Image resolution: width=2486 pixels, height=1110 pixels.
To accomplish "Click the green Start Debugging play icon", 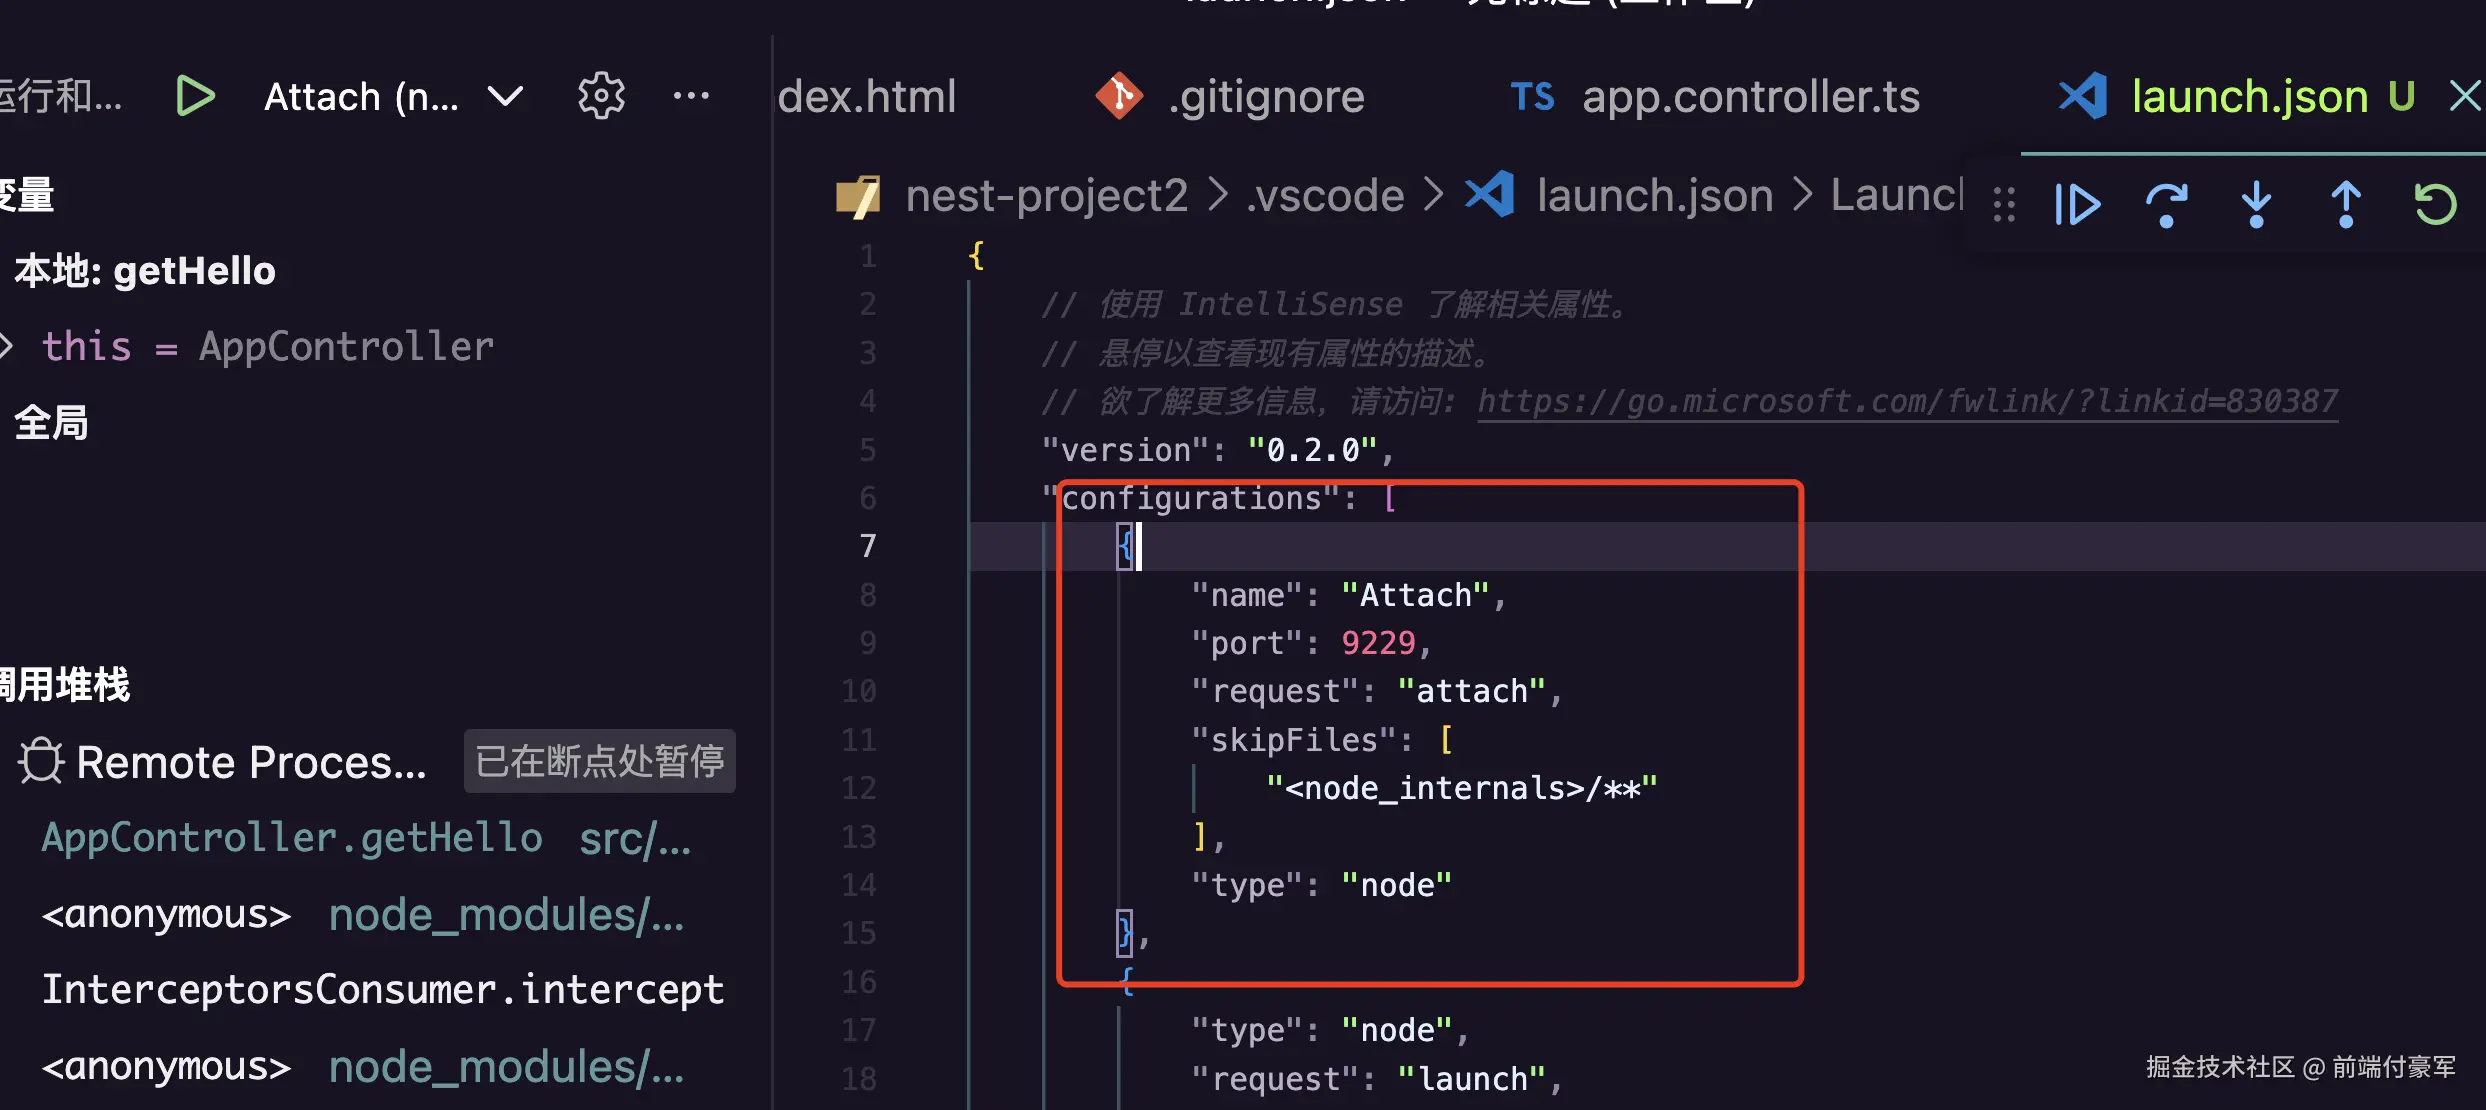I will click(195, 97).
